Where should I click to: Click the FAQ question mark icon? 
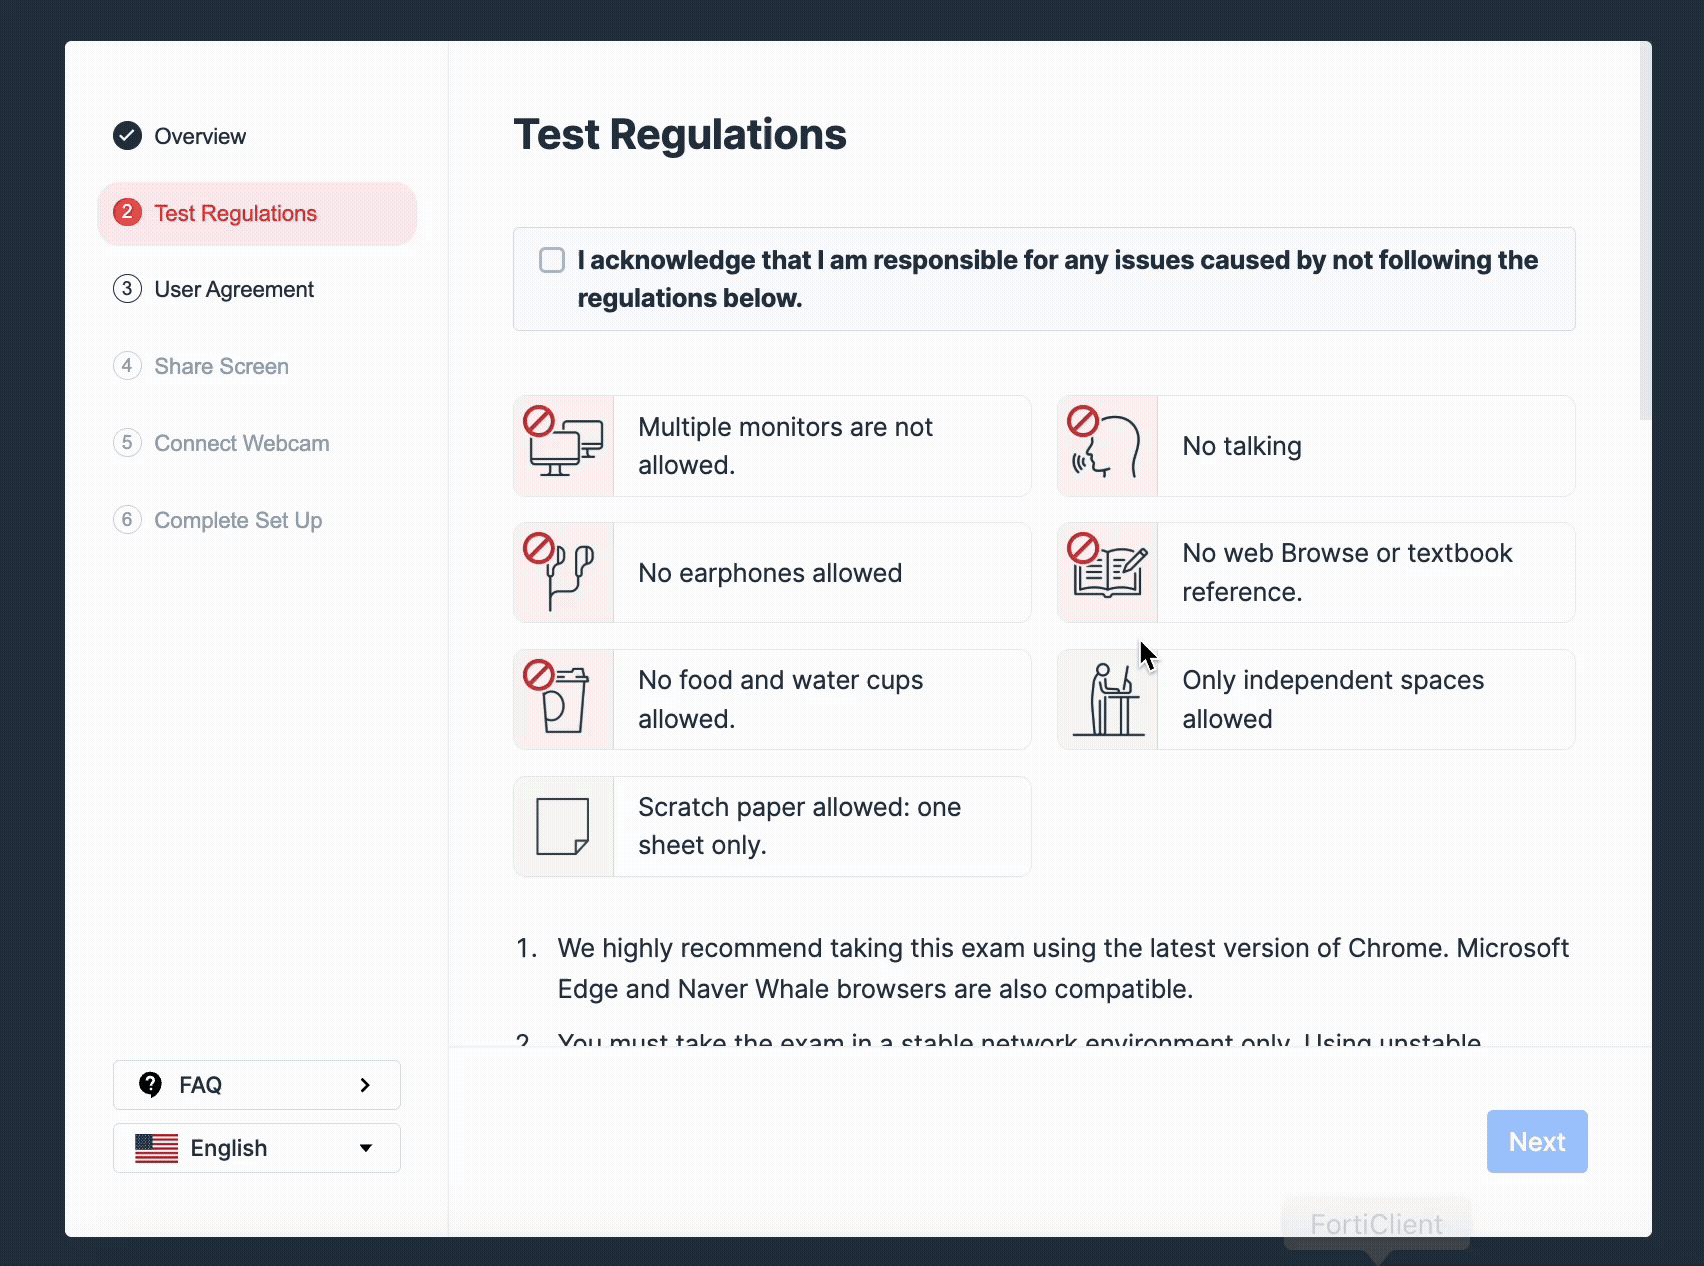tap(151, 1084)
